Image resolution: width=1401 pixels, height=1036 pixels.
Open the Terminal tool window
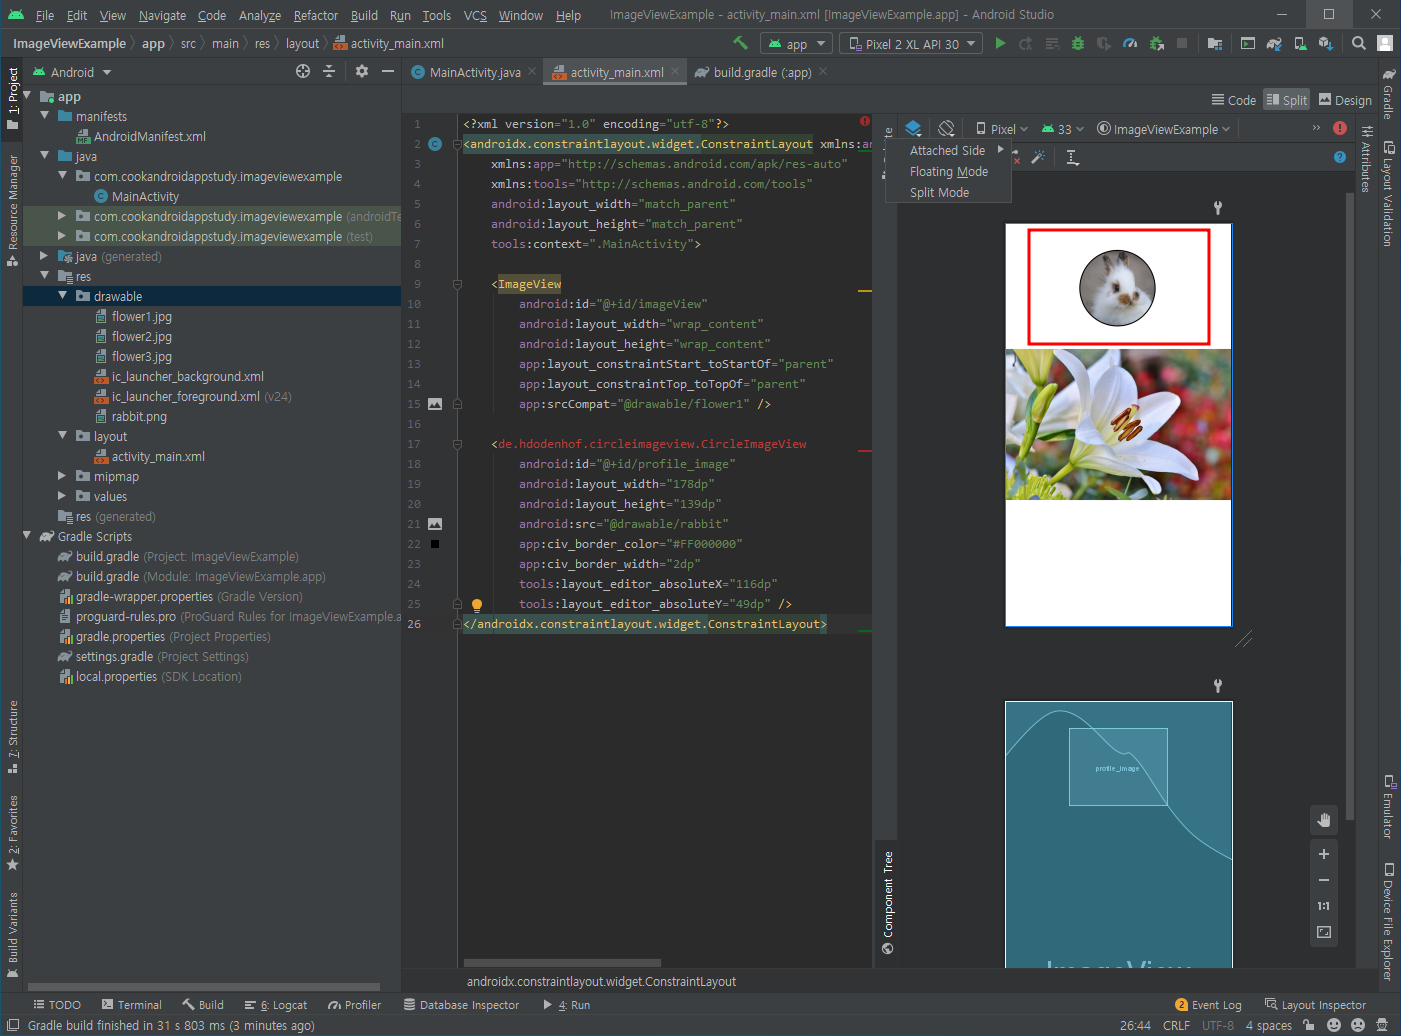[x=131, y=1005]
